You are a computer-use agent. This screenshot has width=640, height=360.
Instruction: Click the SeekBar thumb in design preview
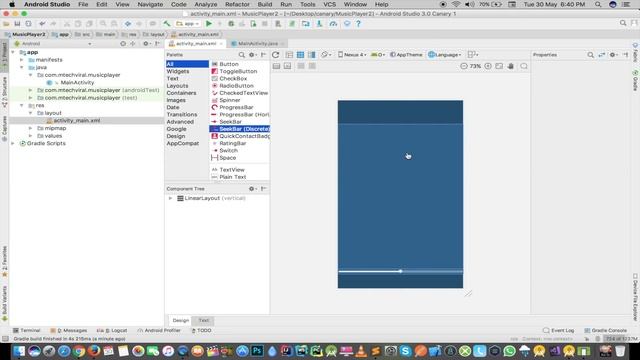click(401, 271)
